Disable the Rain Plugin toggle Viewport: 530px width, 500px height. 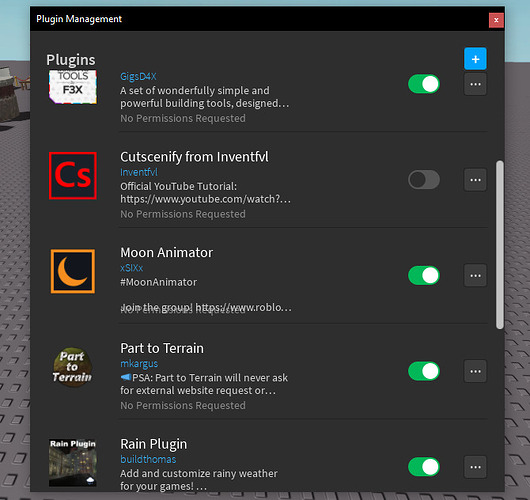(424, 467)
